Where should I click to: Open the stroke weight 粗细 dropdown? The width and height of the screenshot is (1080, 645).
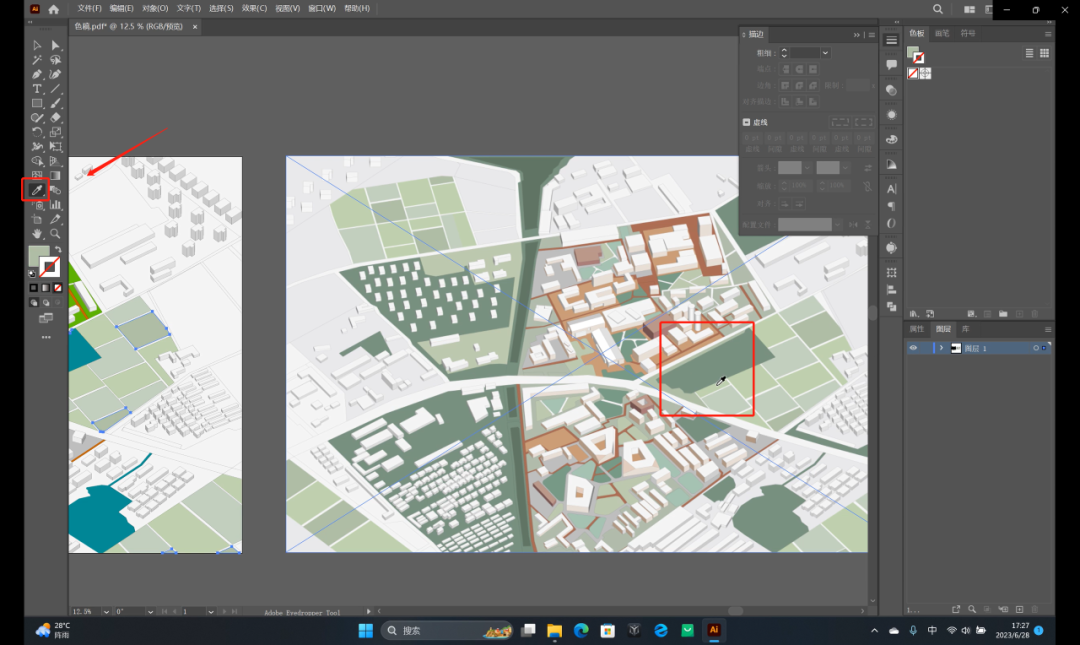[825, 53]
